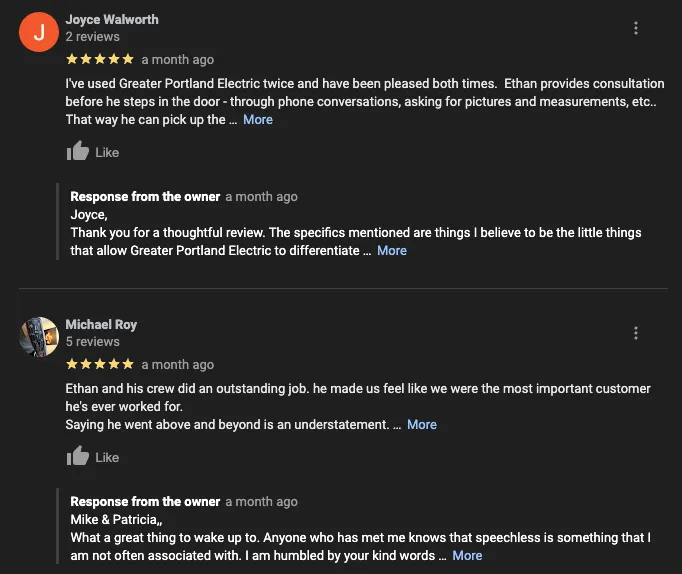Expand Joyce Walworth's review with More

258,120
